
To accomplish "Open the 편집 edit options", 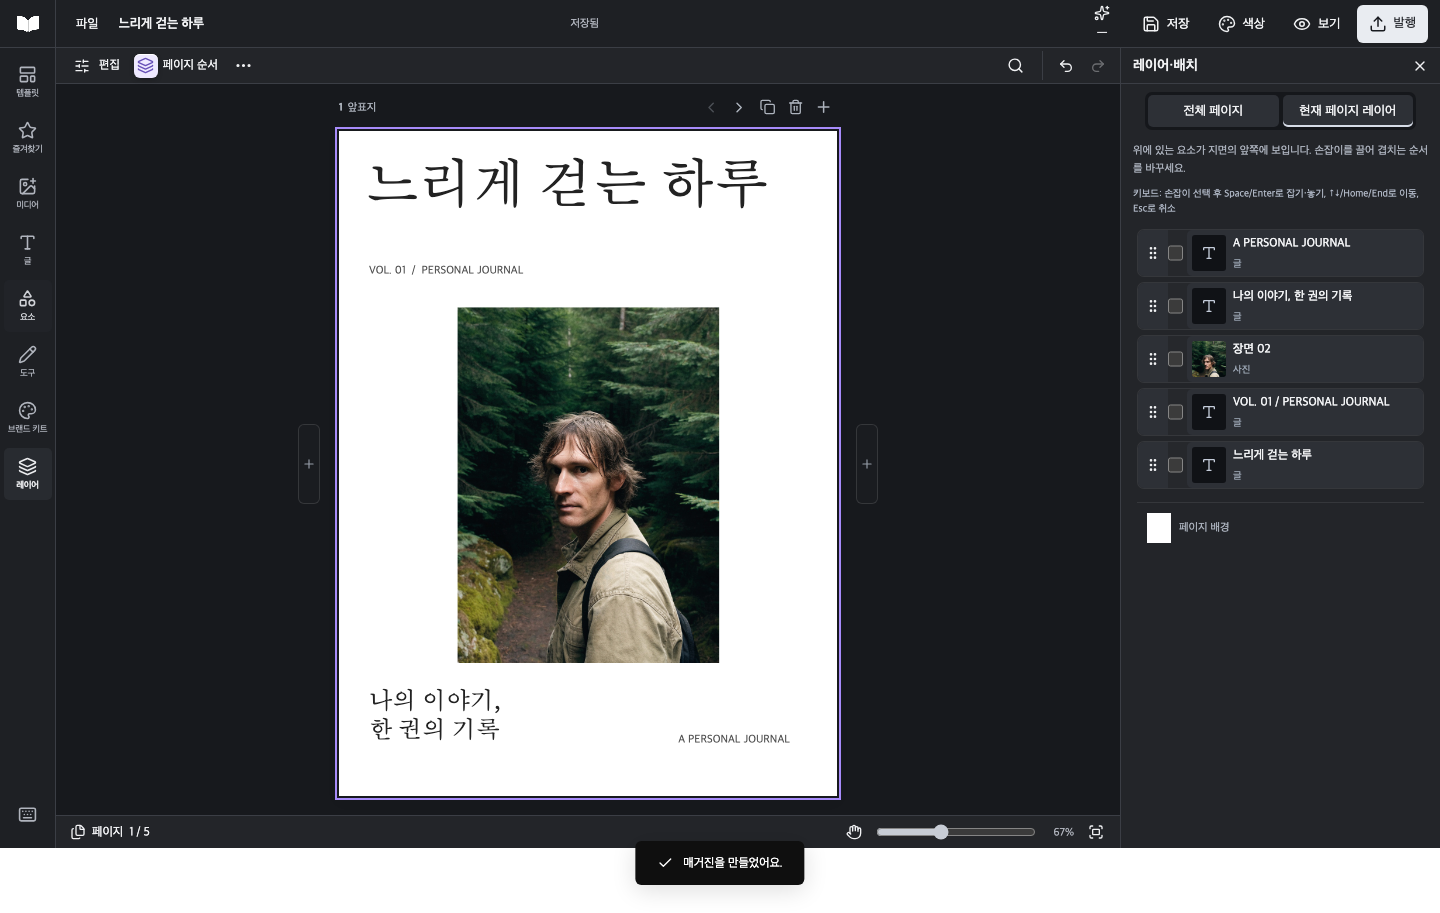I will pyautogui.click(x=96, y=65).
